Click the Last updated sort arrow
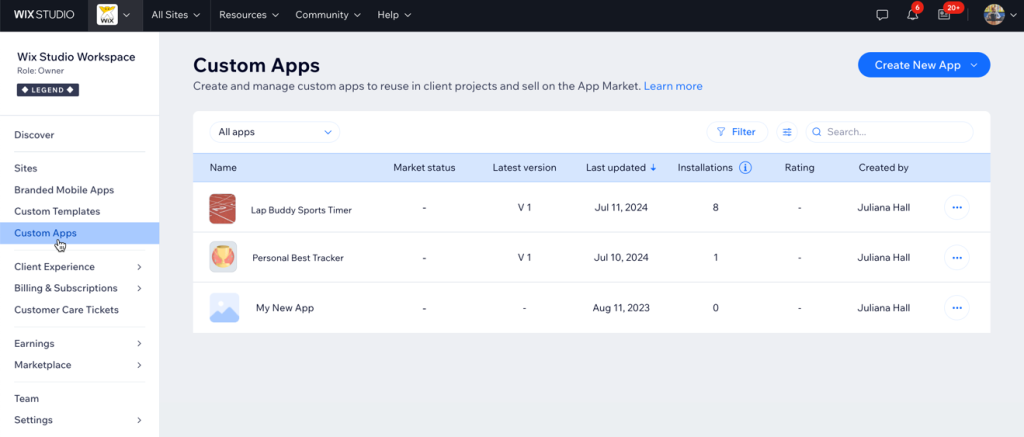The width and height of the screenshot is (1024, 437). click(x=653, y=168)
